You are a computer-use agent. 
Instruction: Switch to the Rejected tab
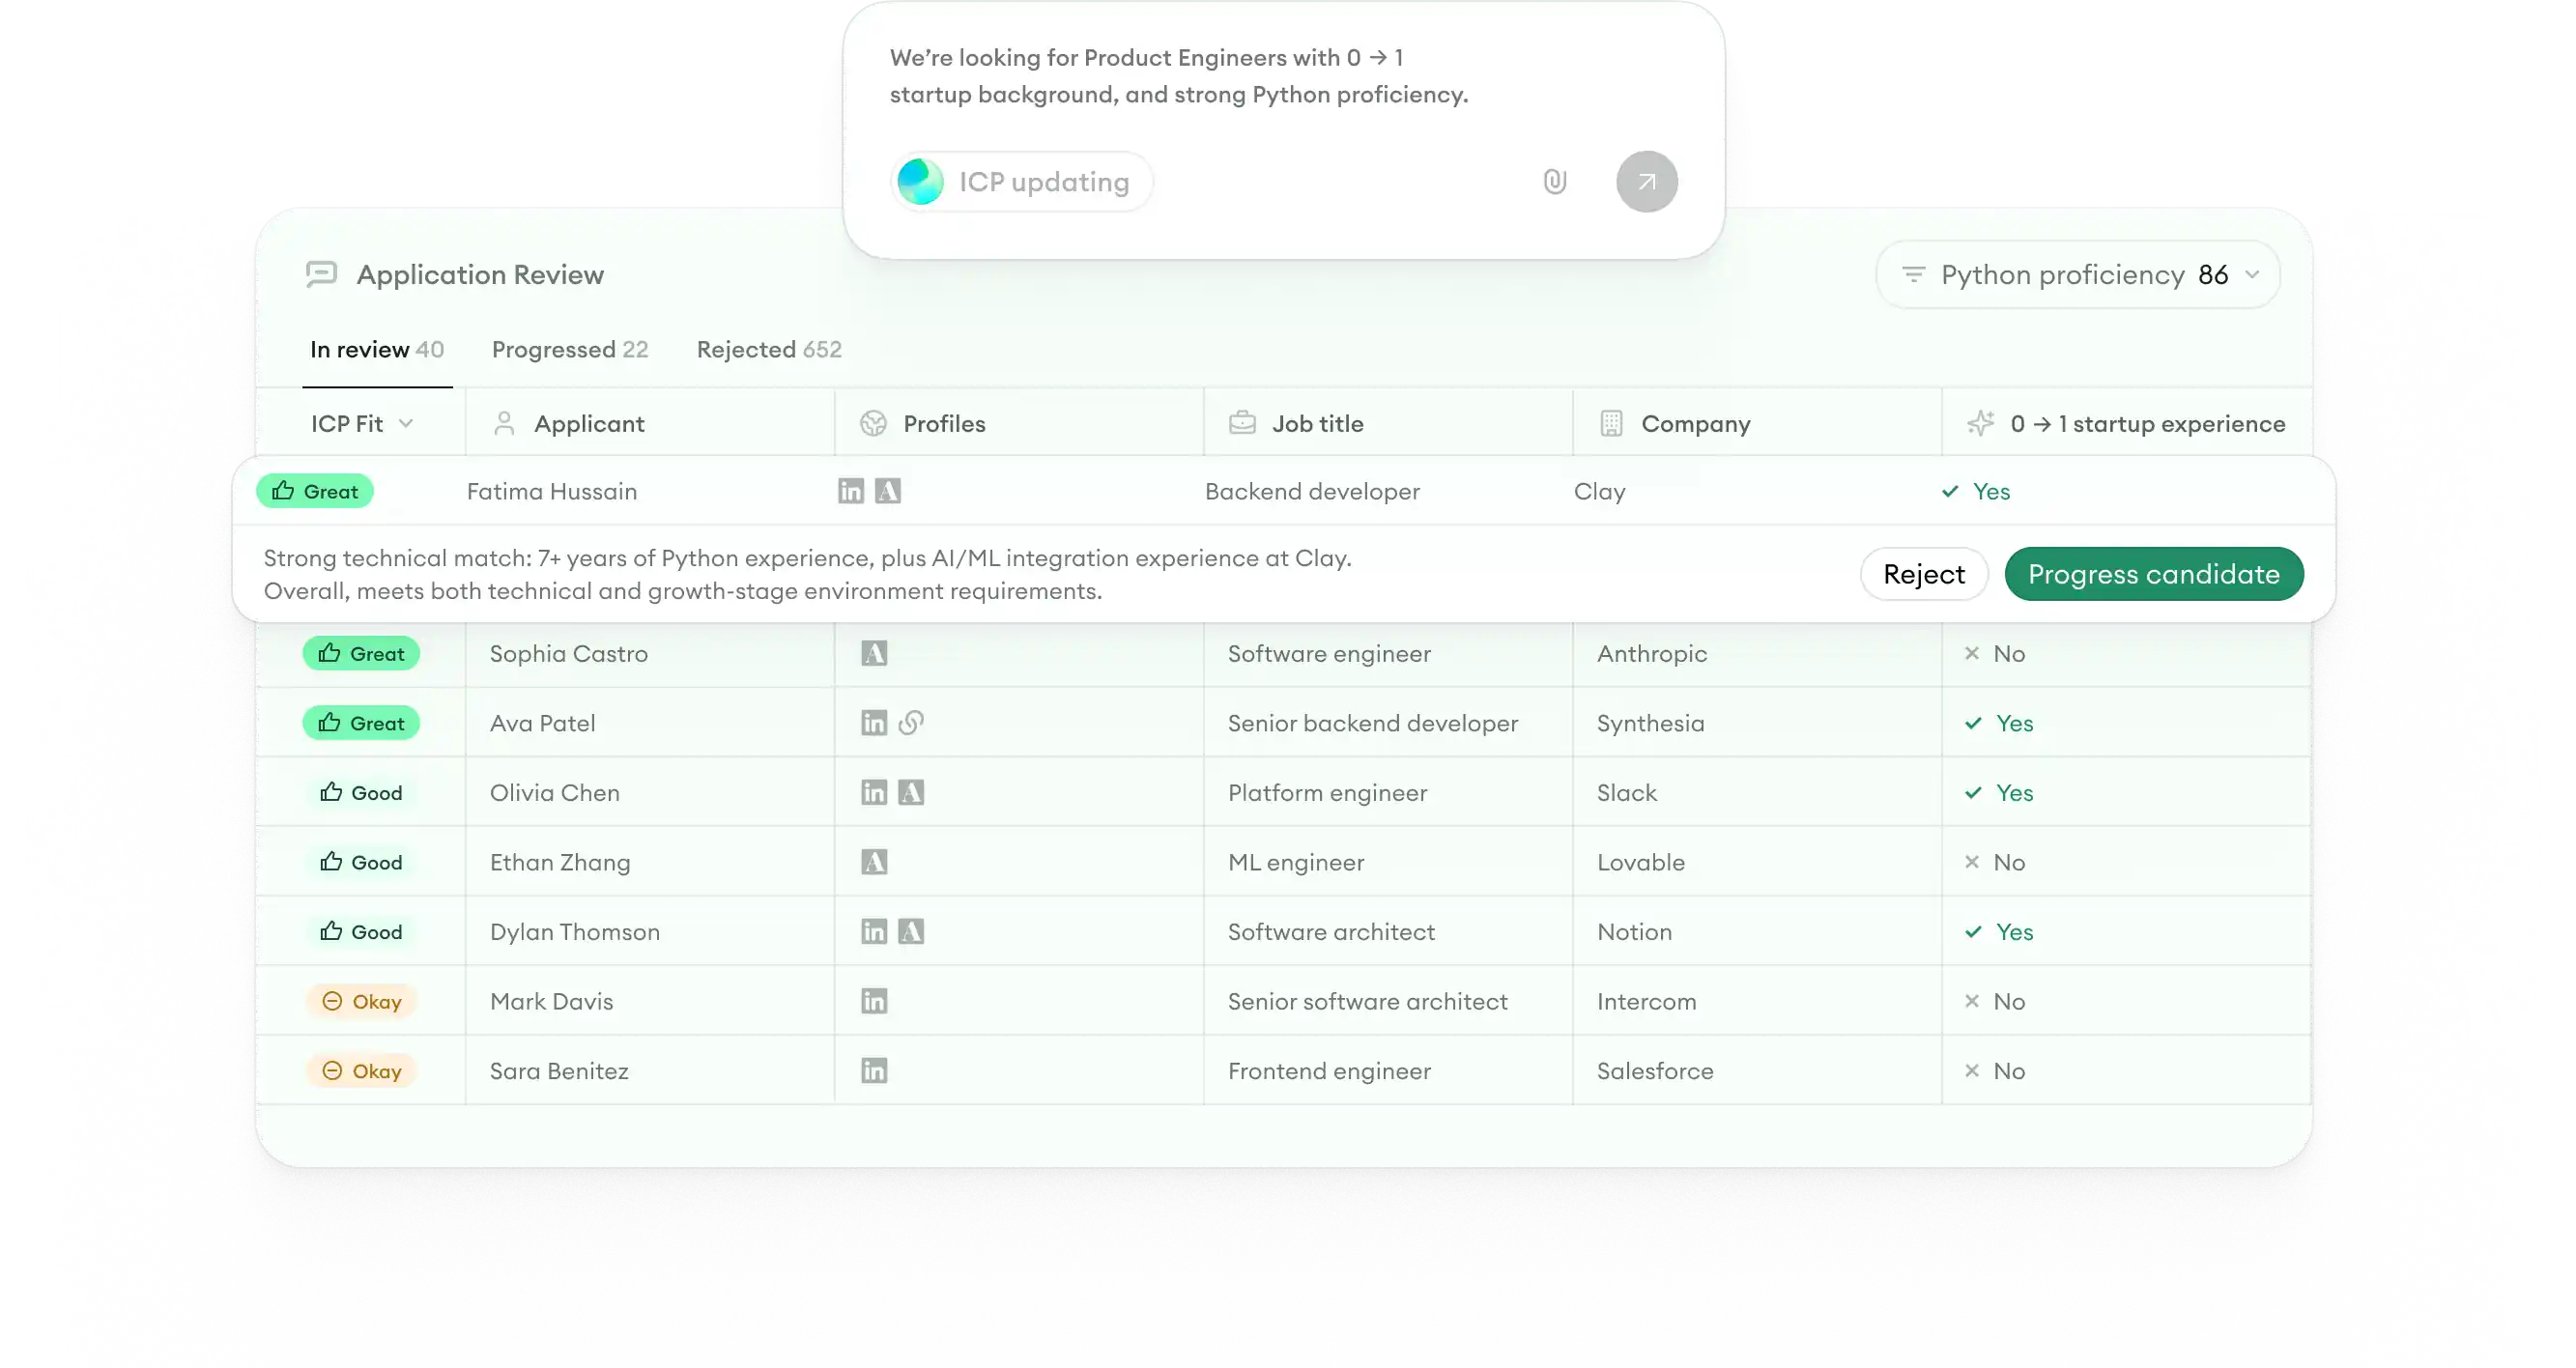tap(767, 349)
